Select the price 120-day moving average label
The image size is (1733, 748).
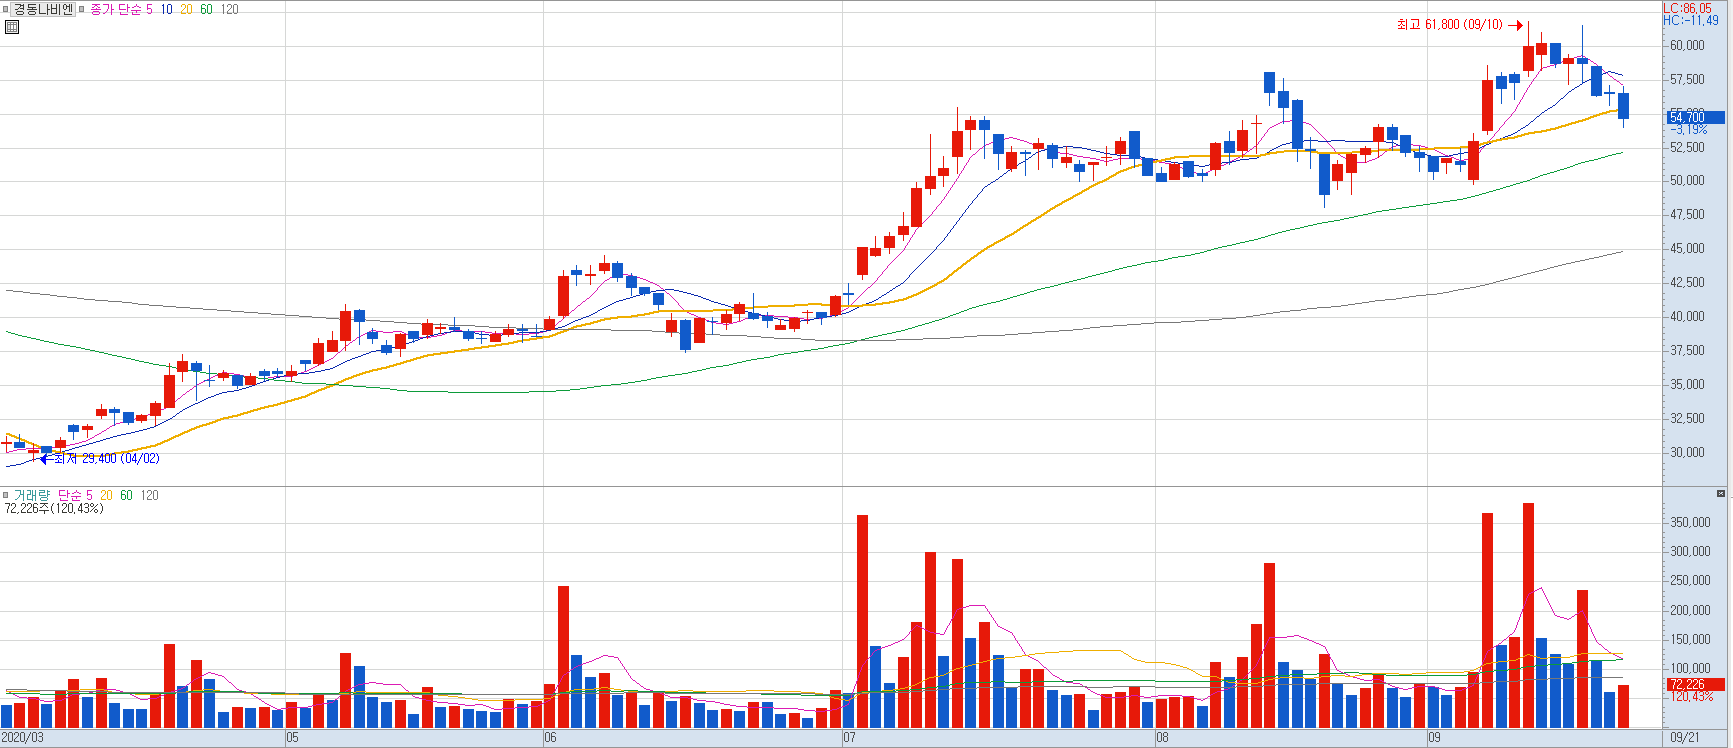click(x=229, y=9)
